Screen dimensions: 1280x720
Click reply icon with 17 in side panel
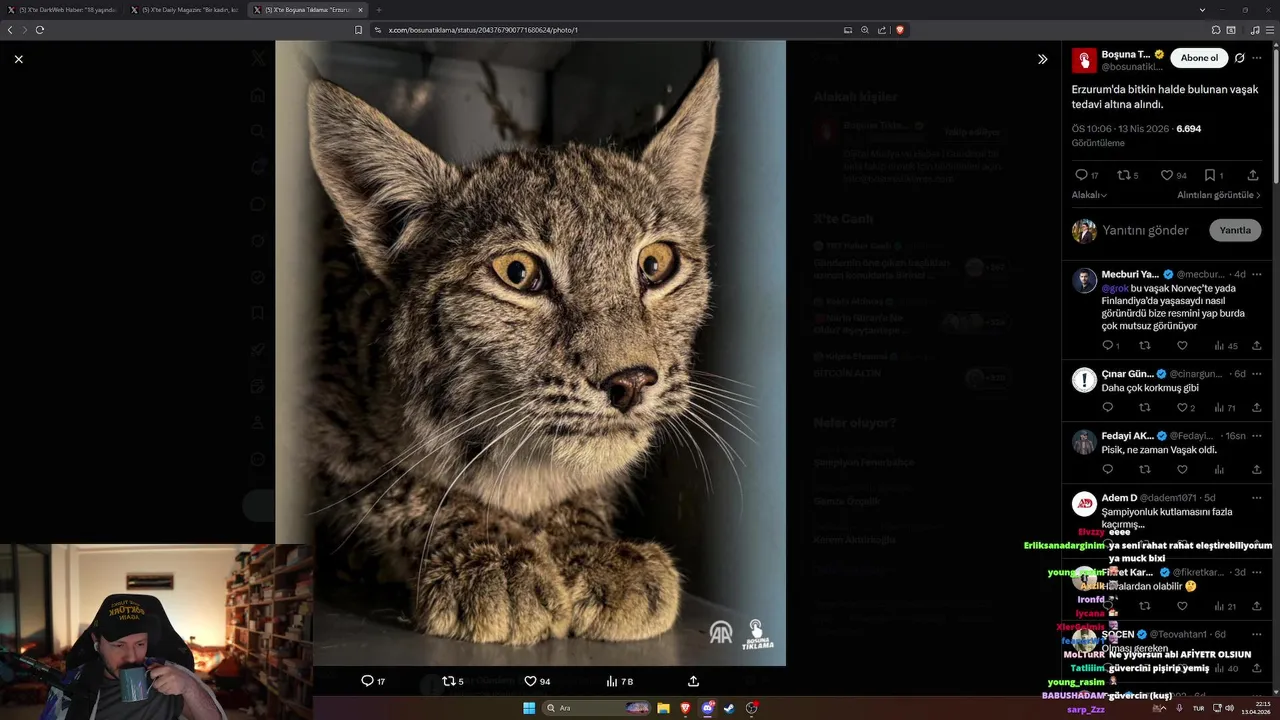click(x=1087, y=175)
